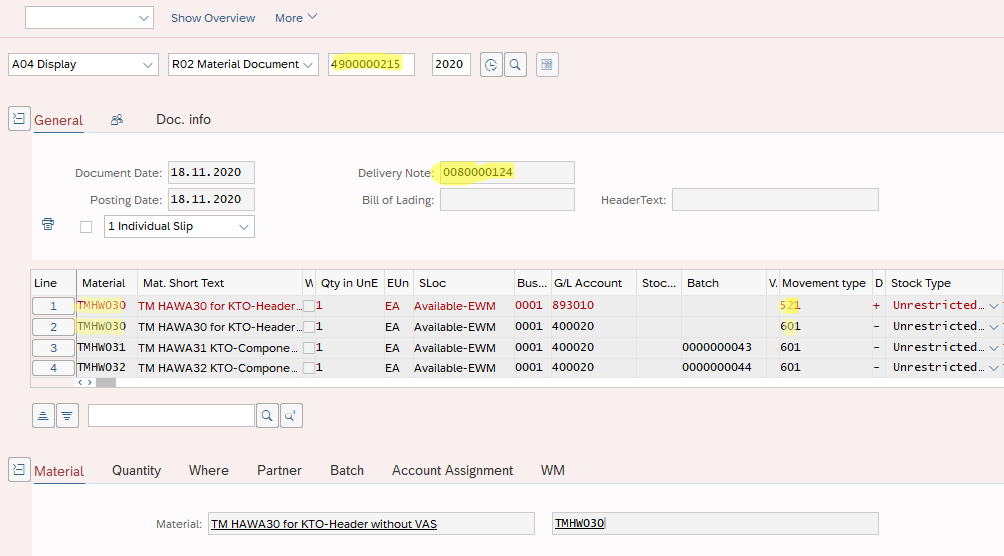Viewport: 1004px width, 556px height.
Task: Click the find next icon below items table
Action: point(291,416)
